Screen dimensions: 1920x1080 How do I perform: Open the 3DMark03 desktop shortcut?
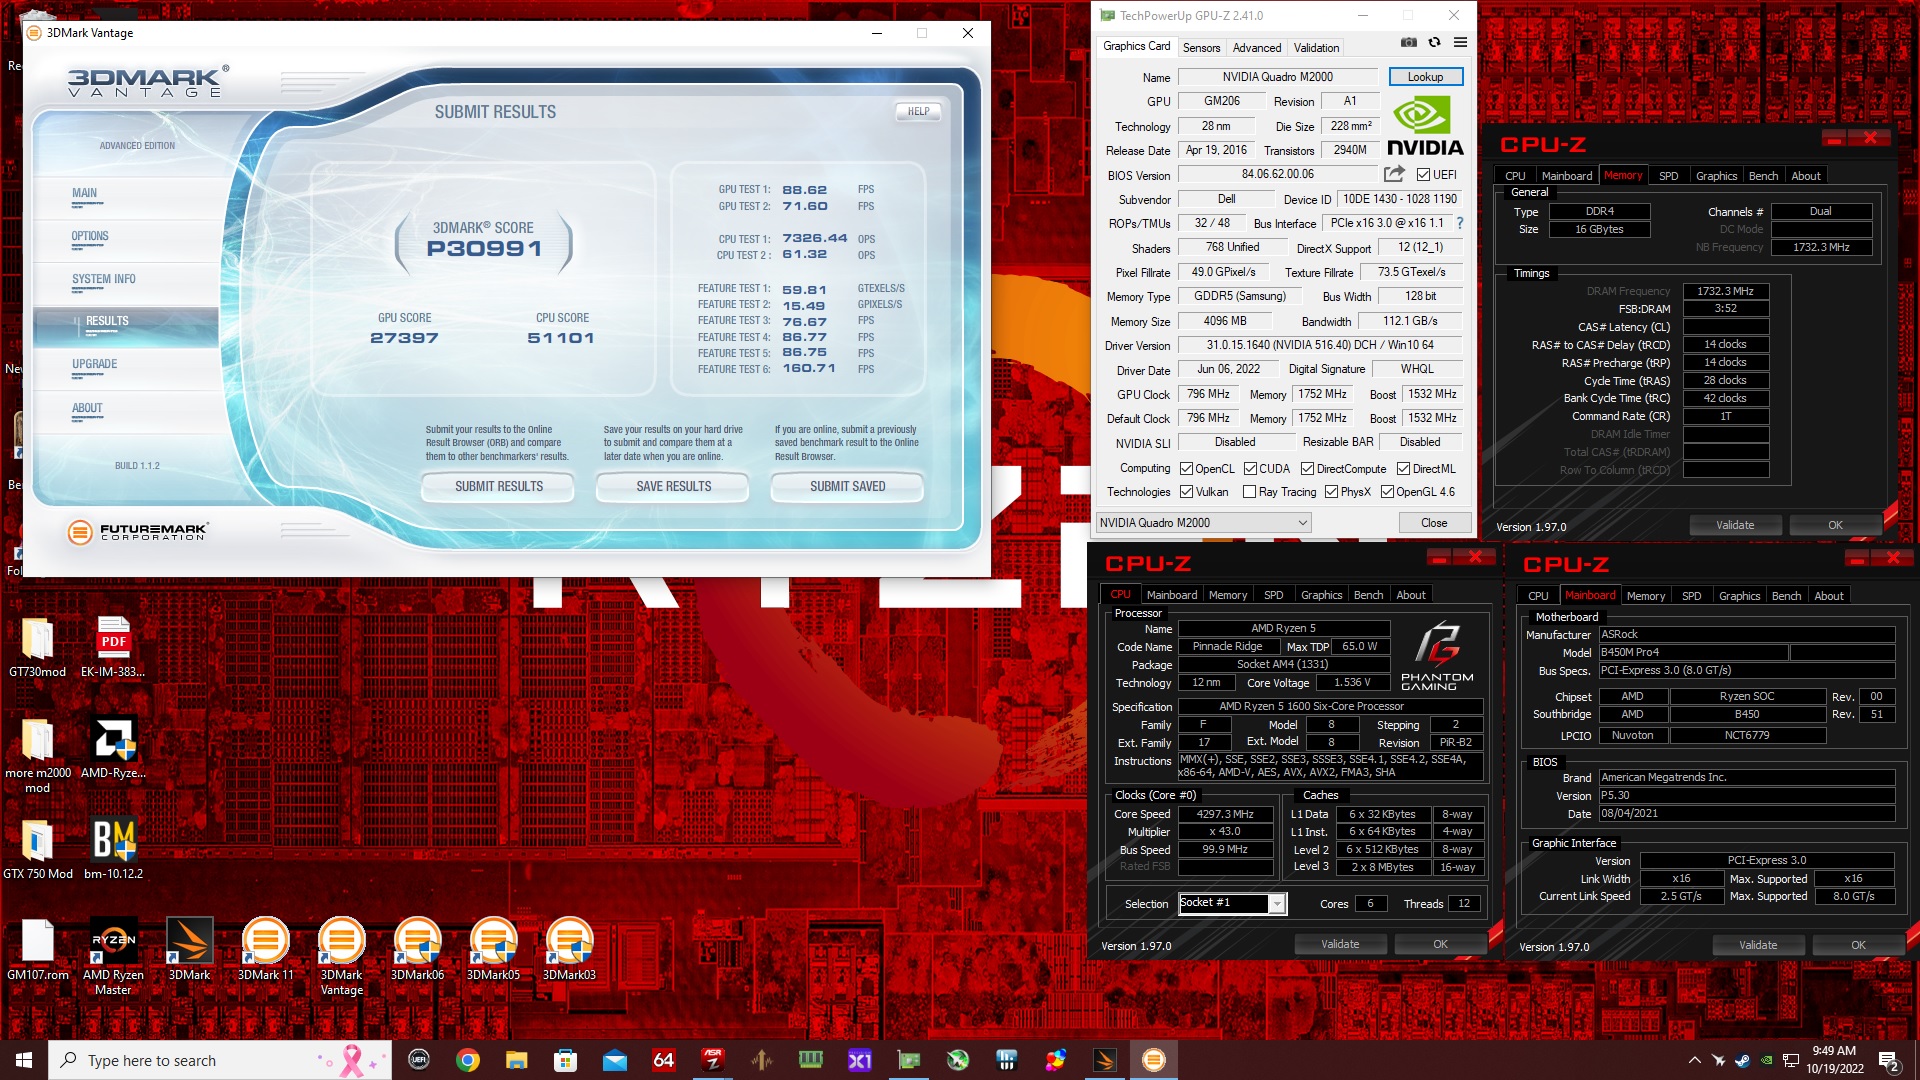(569, 950)
